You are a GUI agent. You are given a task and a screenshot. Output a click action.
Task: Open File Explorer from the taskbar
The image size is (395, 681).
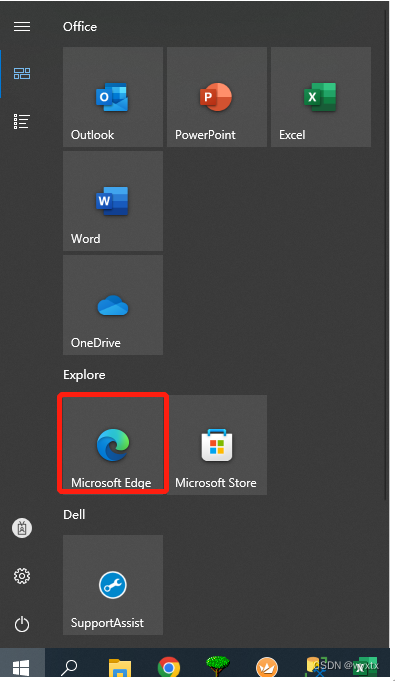[119, 668]
